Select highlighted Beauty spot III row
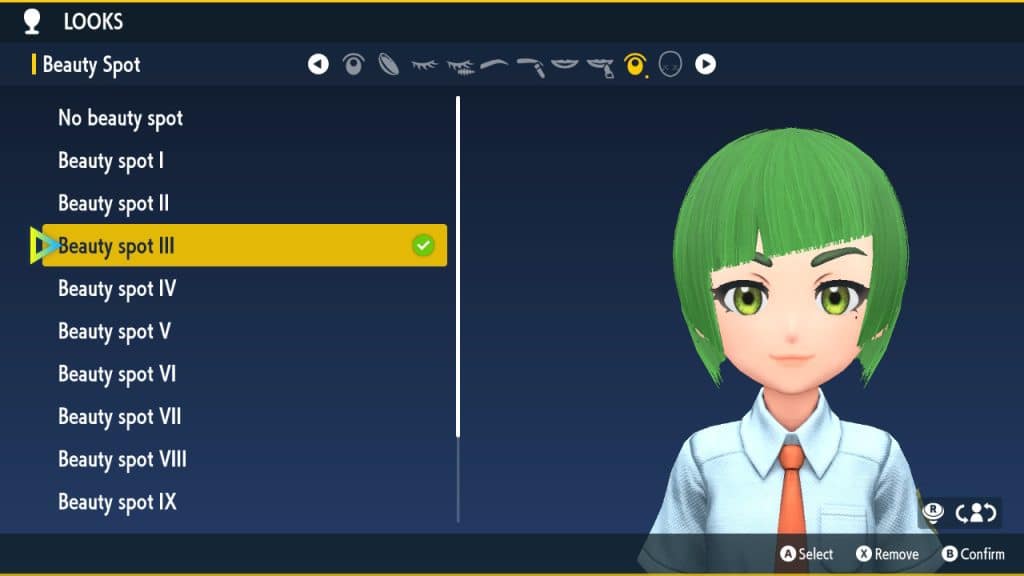This screenshot has height=576, width=1024. click(244, 246)
